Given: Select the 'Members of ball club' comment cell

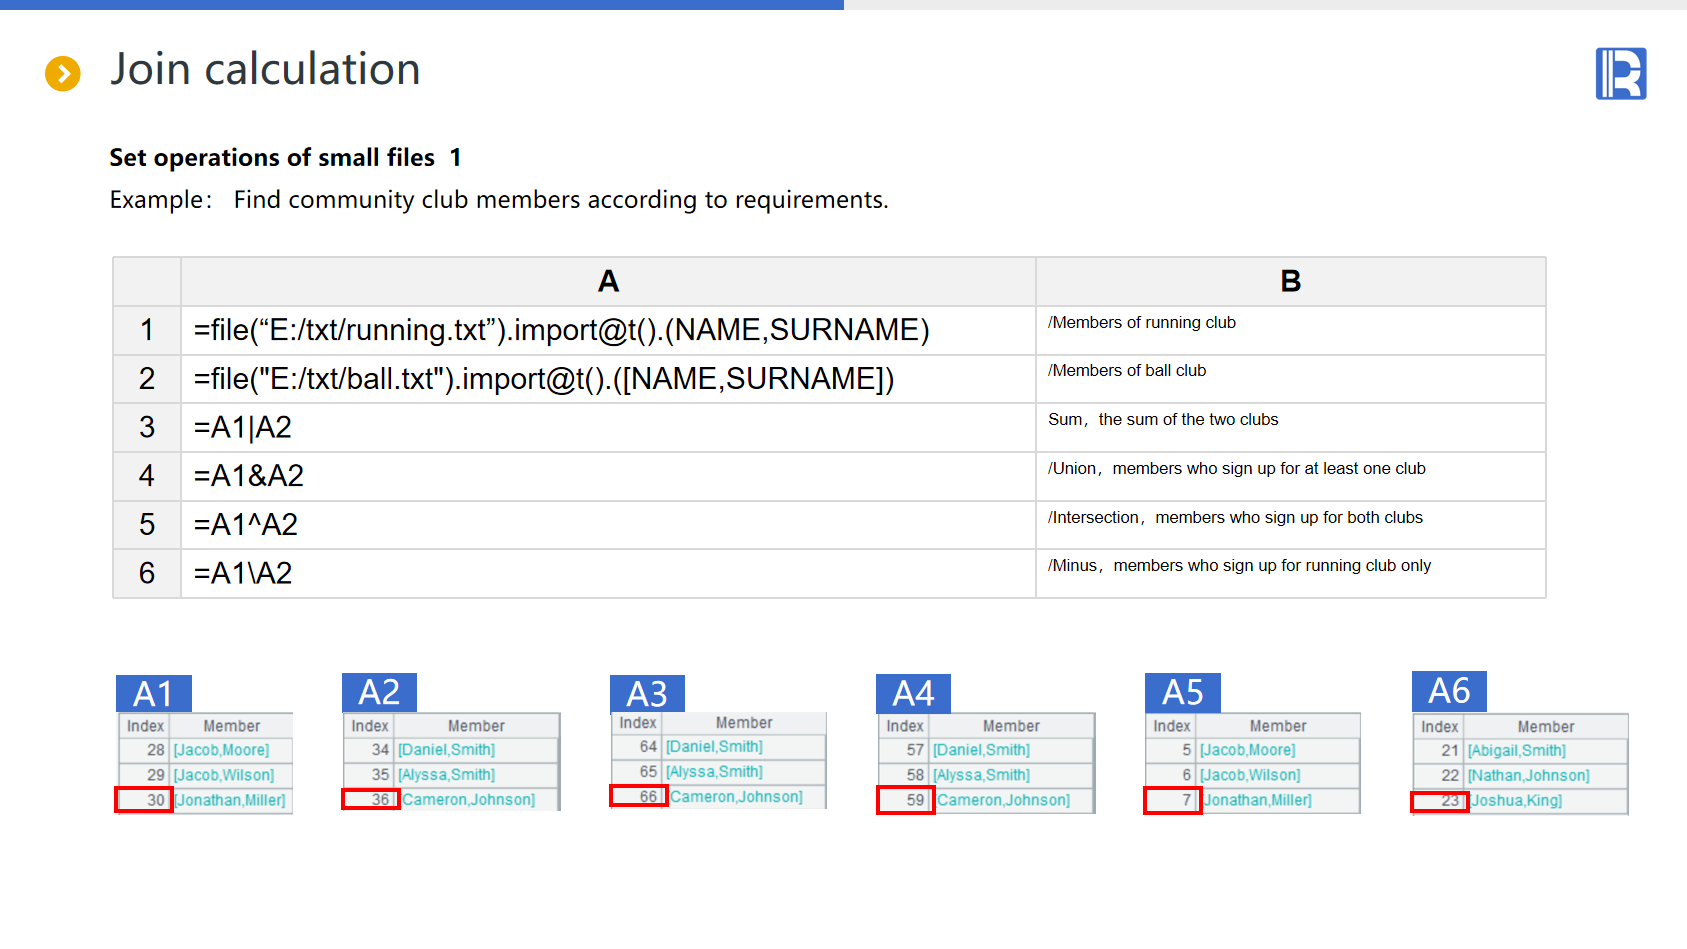Looking at the screenshot, I should tap(1290, 379).
